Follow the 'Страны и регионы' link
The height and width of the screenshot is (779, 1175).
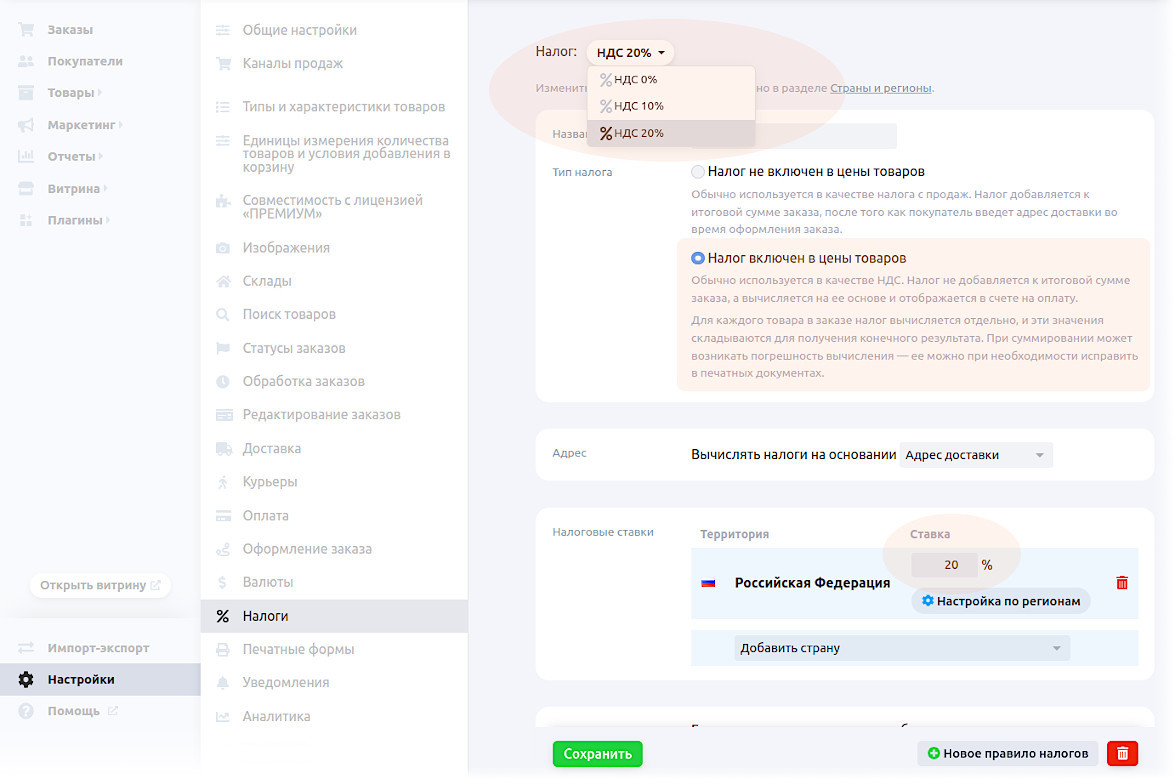pos(880,88)
